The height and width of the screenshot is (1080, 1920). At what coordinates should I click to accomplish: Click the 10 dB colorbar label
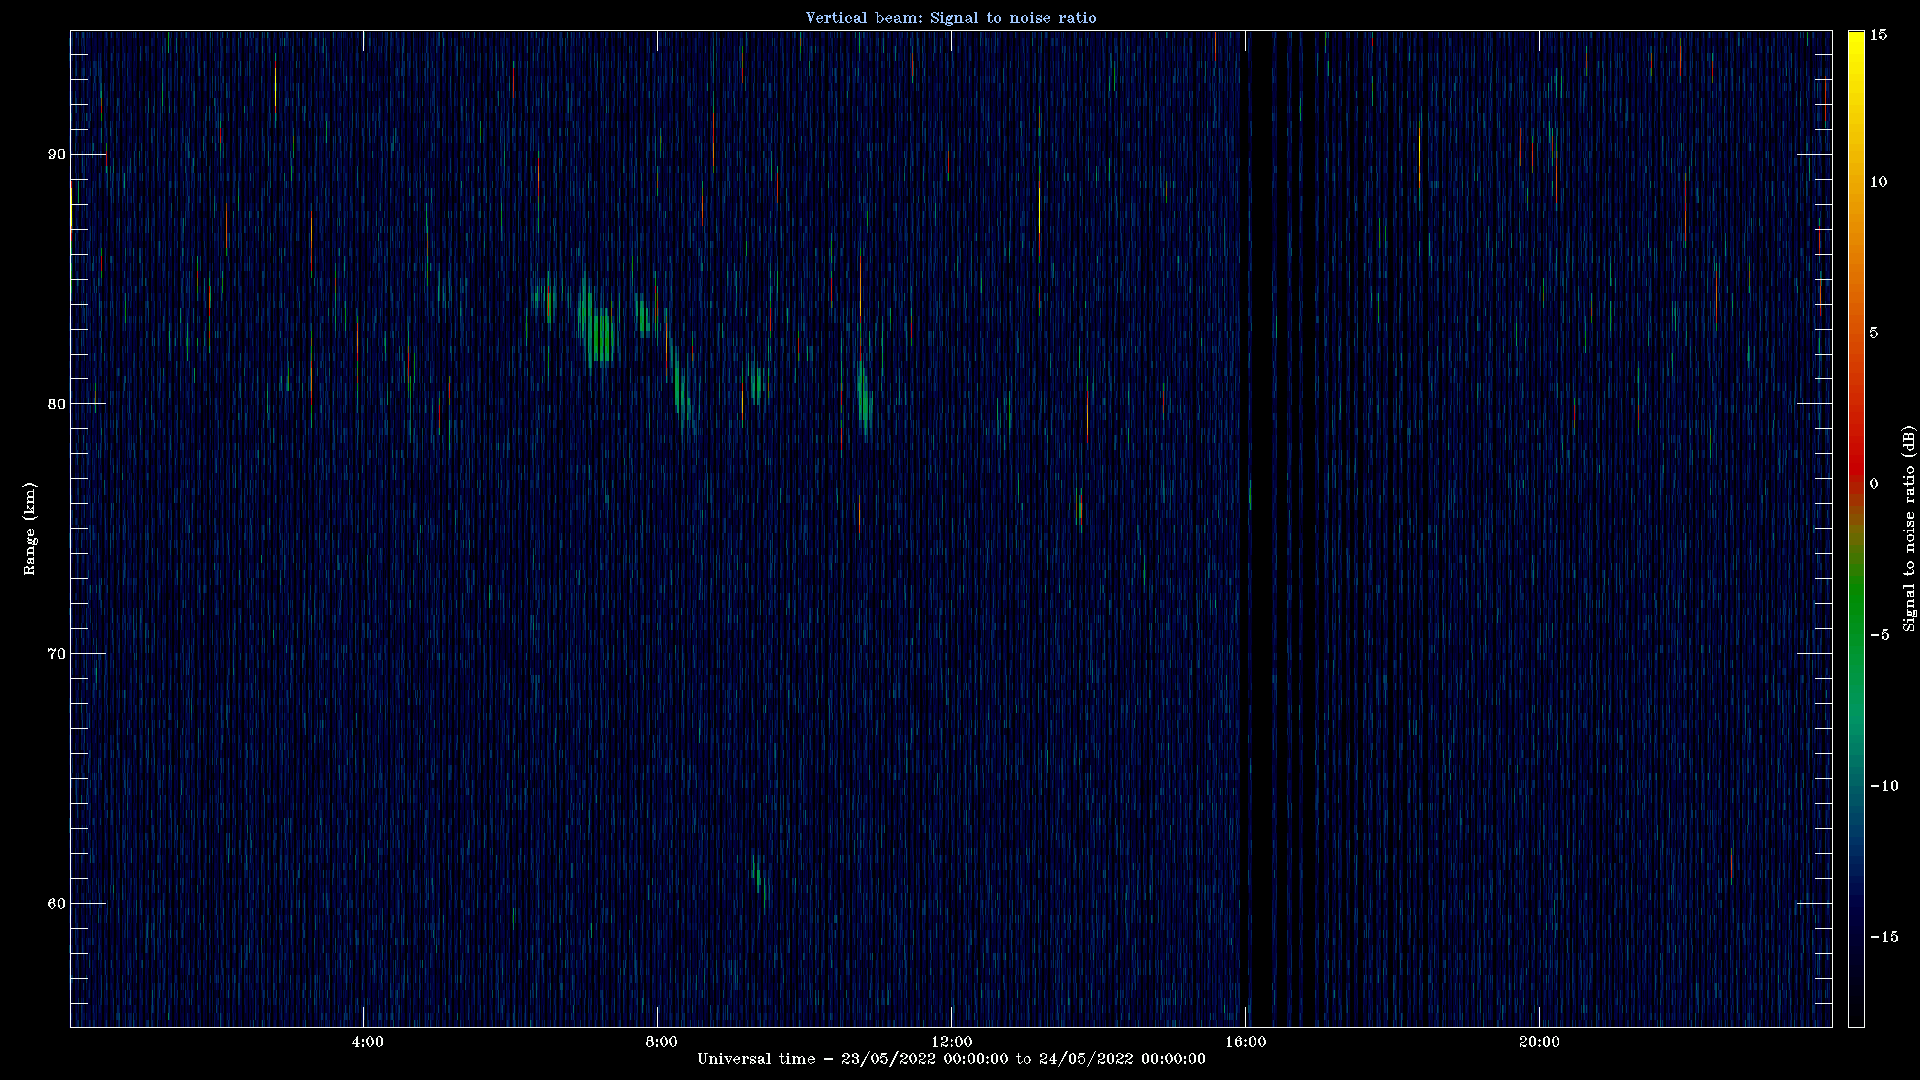coord(1878,182)
